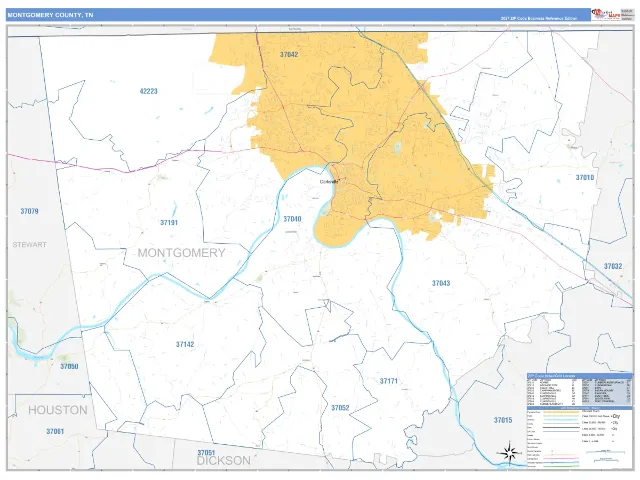
Task: Select ZIP code label 37050
Action: 69,366
